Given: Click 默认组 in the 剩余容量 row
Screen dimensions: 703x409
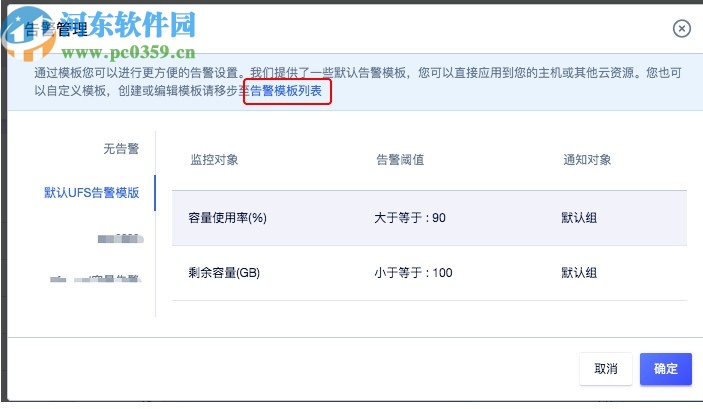Looking at the screenshot, I should point(579,273).
